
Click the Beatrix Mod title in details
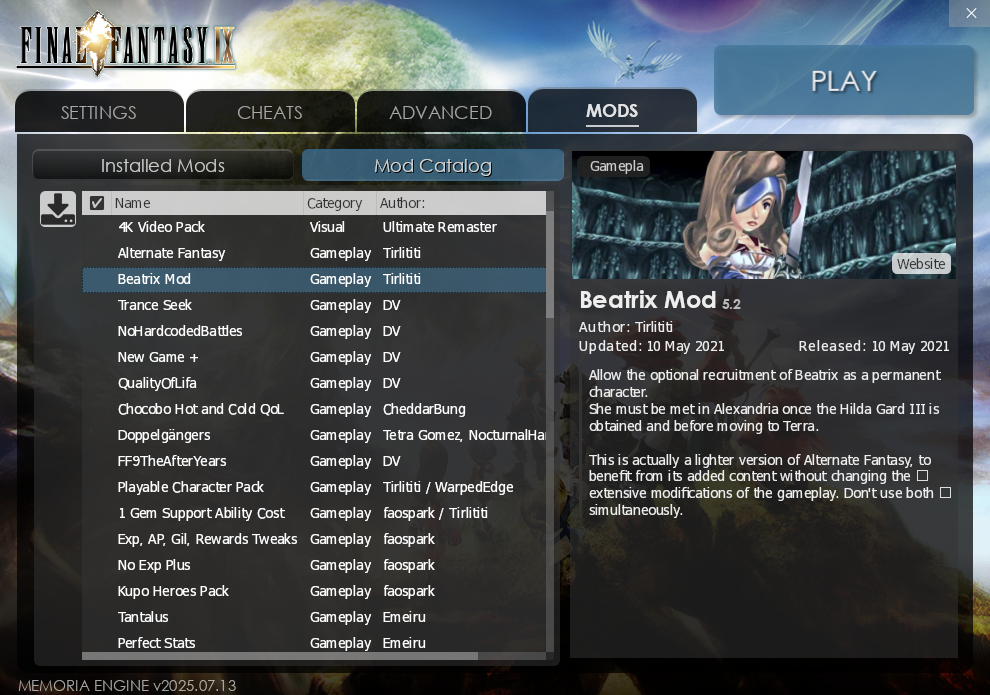pos(648,300)
